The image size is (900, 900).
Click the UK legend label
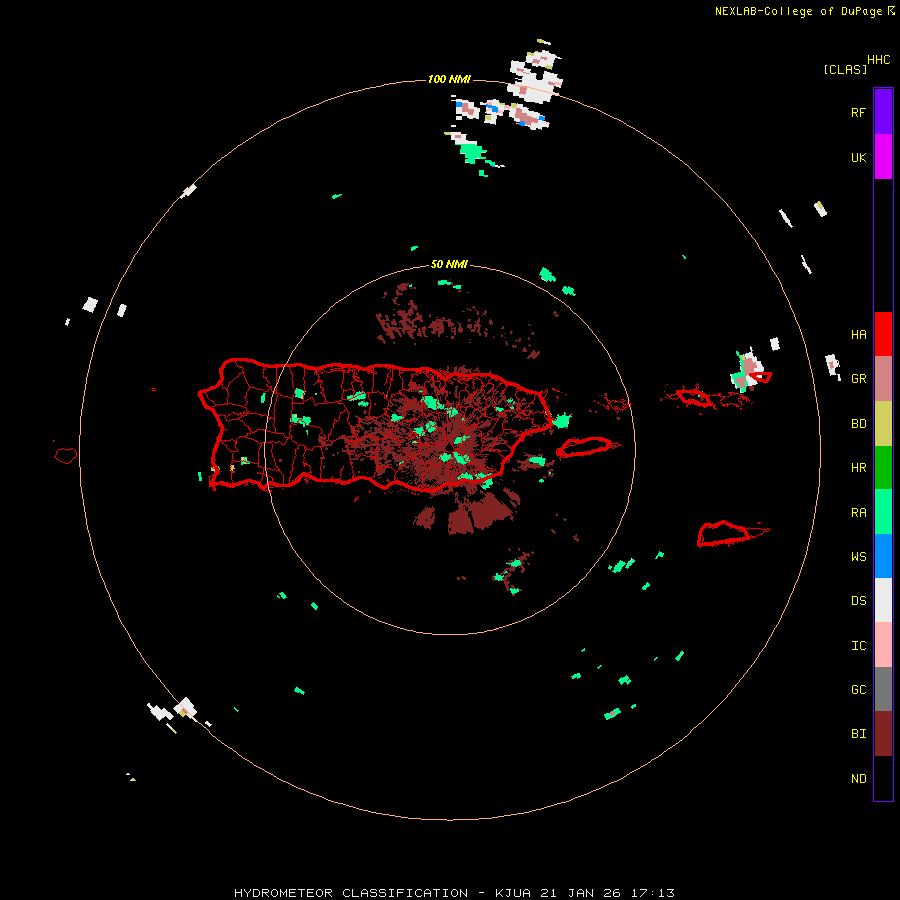click(858, 157)
